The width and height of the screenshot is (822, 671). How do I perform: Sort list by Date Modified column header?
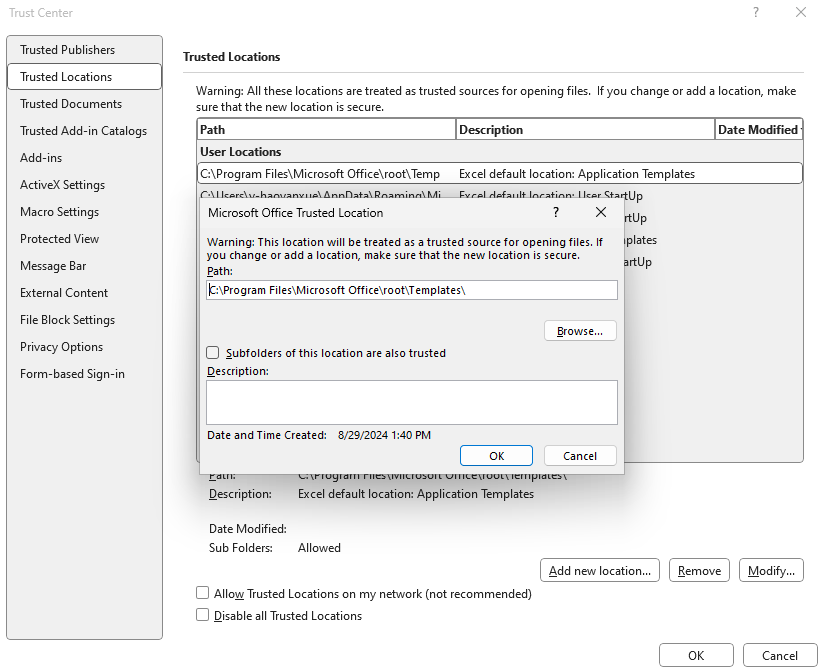[x=759, y=129]
